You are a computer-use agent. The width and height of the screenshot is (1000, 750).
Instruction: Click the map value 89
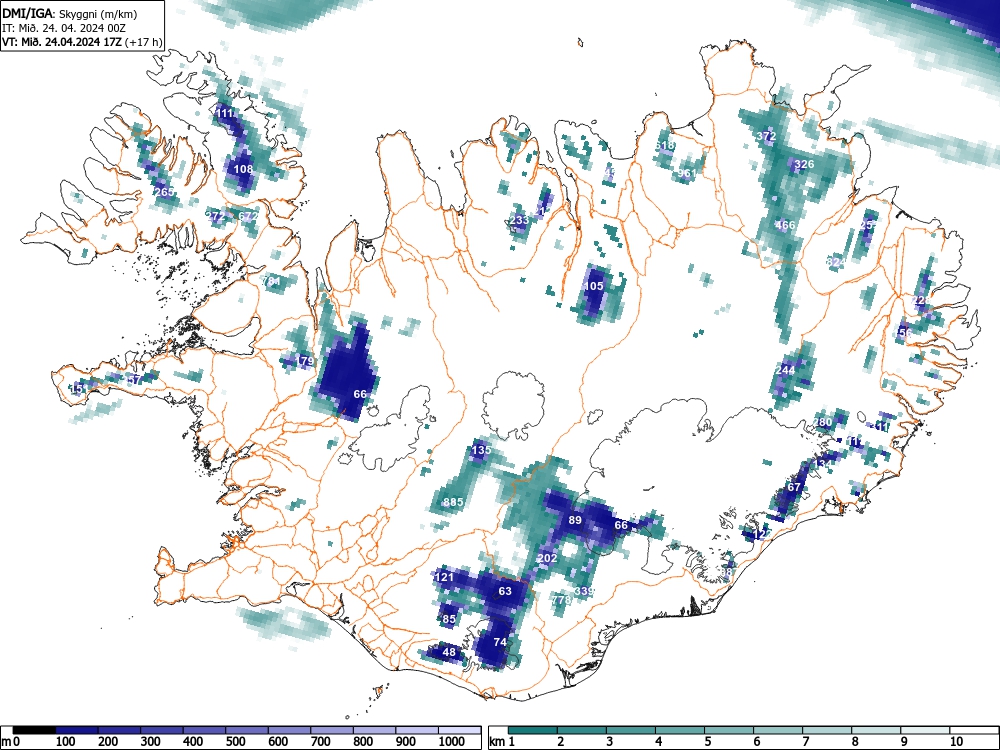(x=575, y=520)
